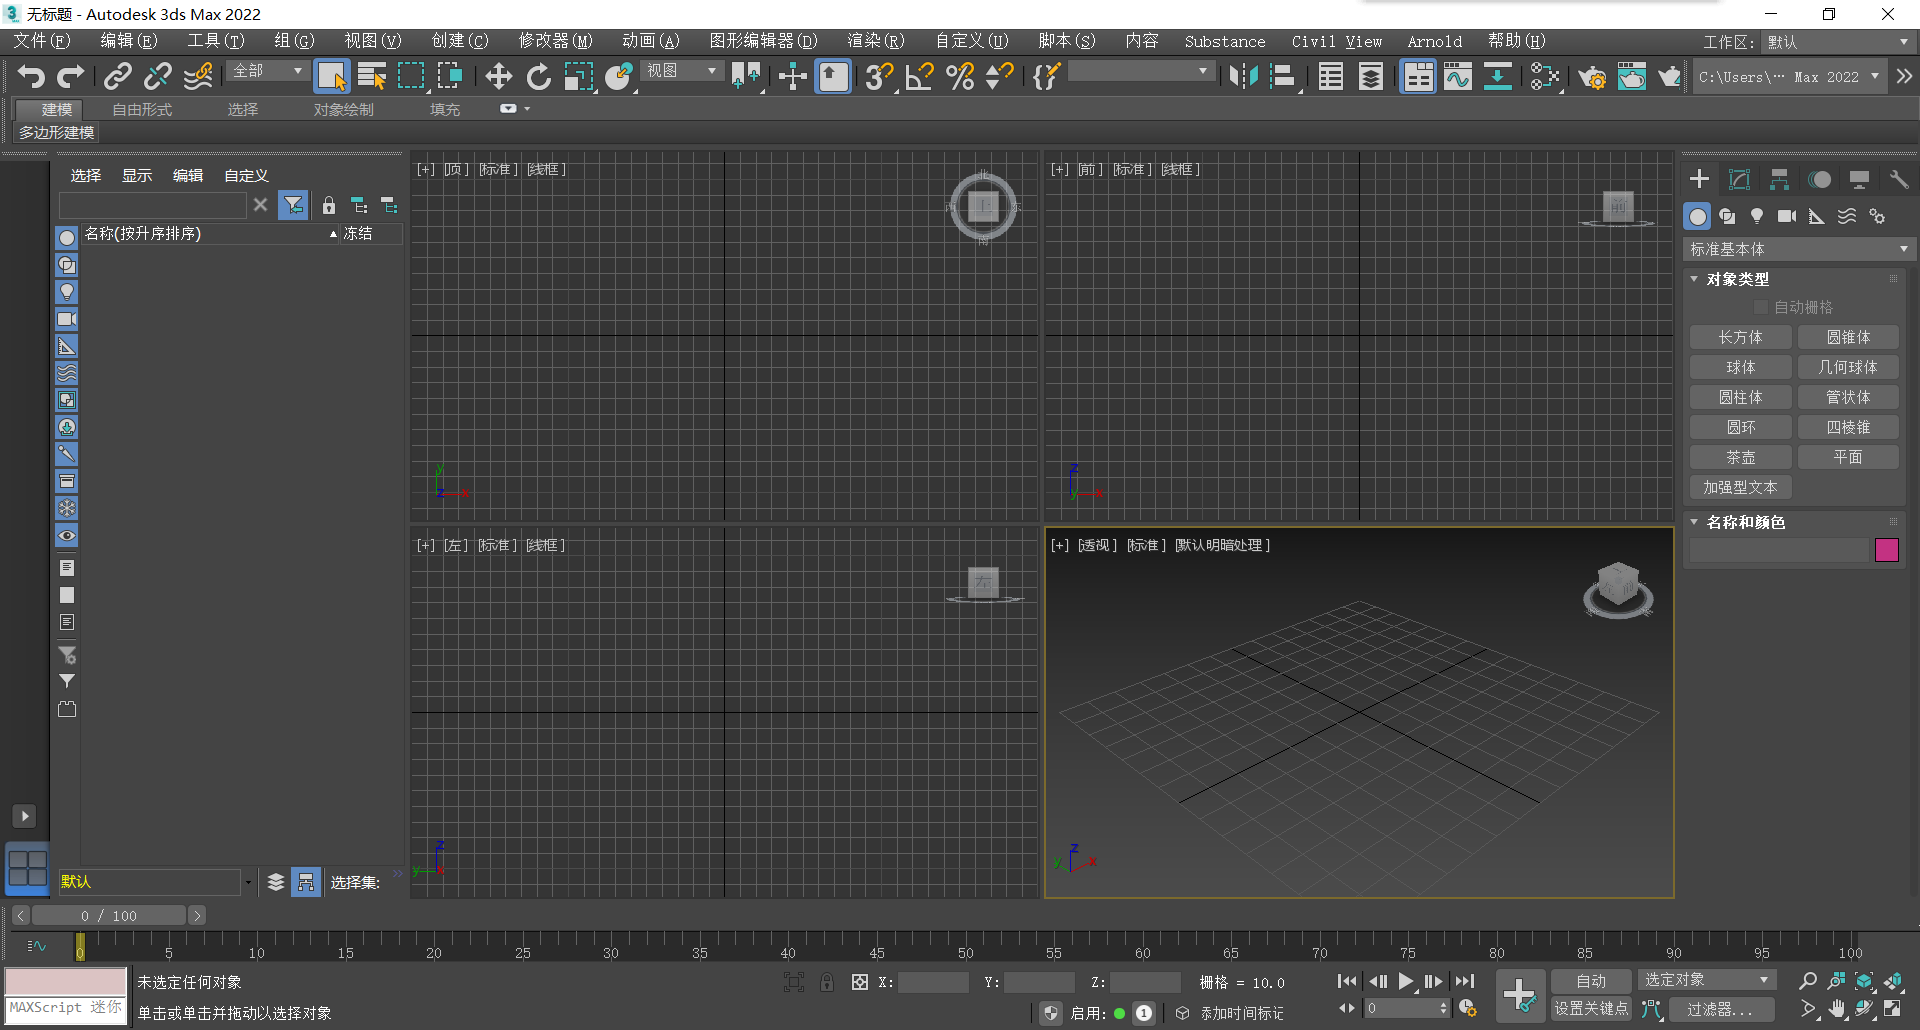This screenshot has width=1920, height=1030.
Task: Click the pink object color swatch
Action: 1887,550
